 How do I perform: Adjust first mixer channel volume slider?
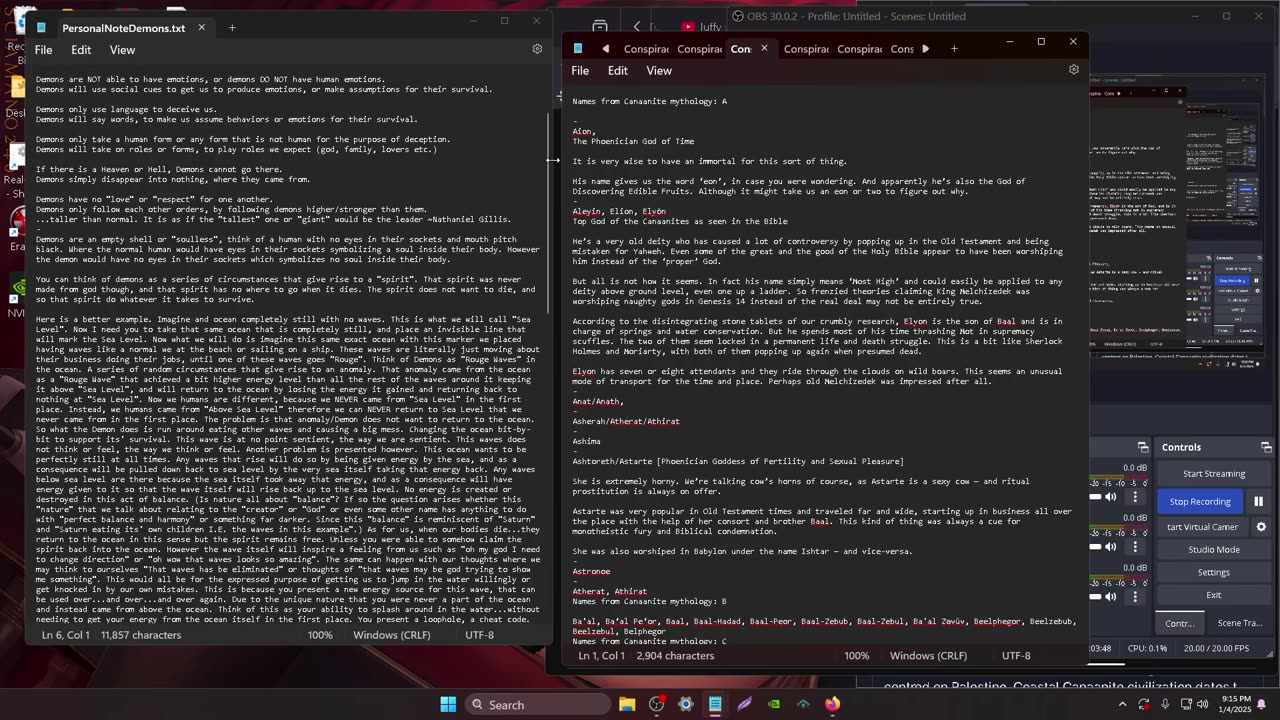tap(1094, 497)
